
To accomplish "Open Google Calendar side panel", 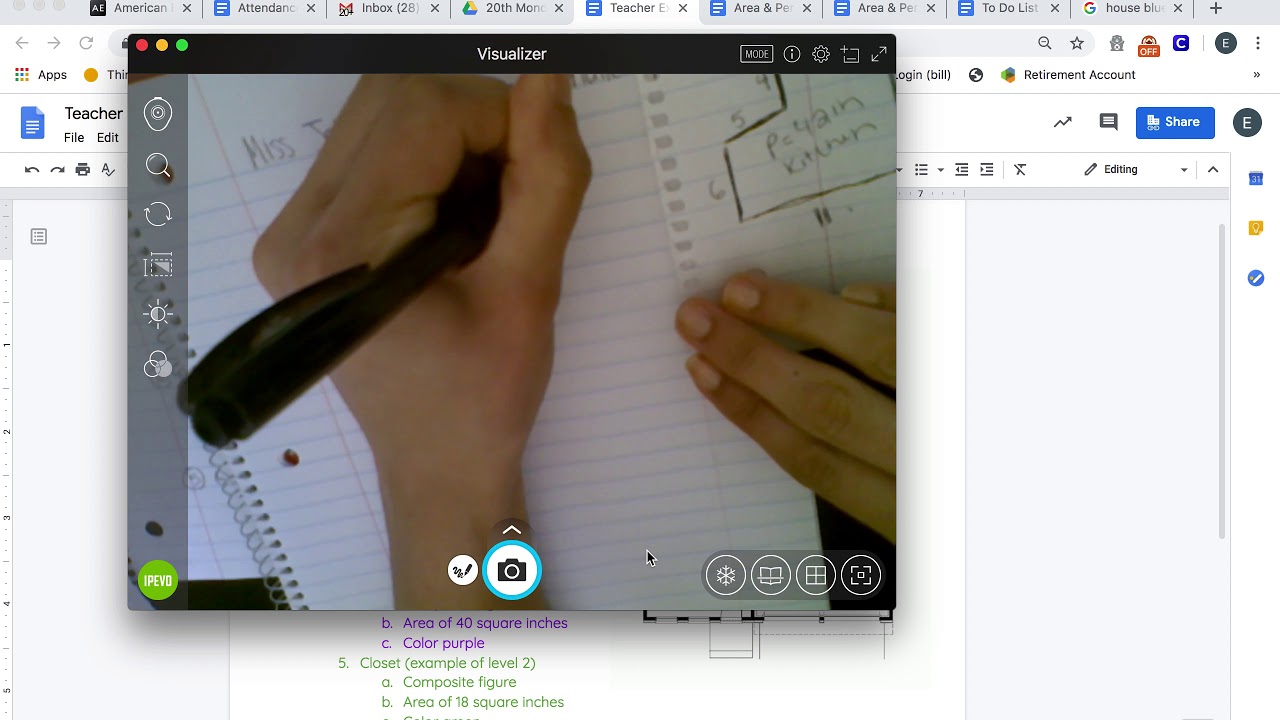I will pos(1256,179).
